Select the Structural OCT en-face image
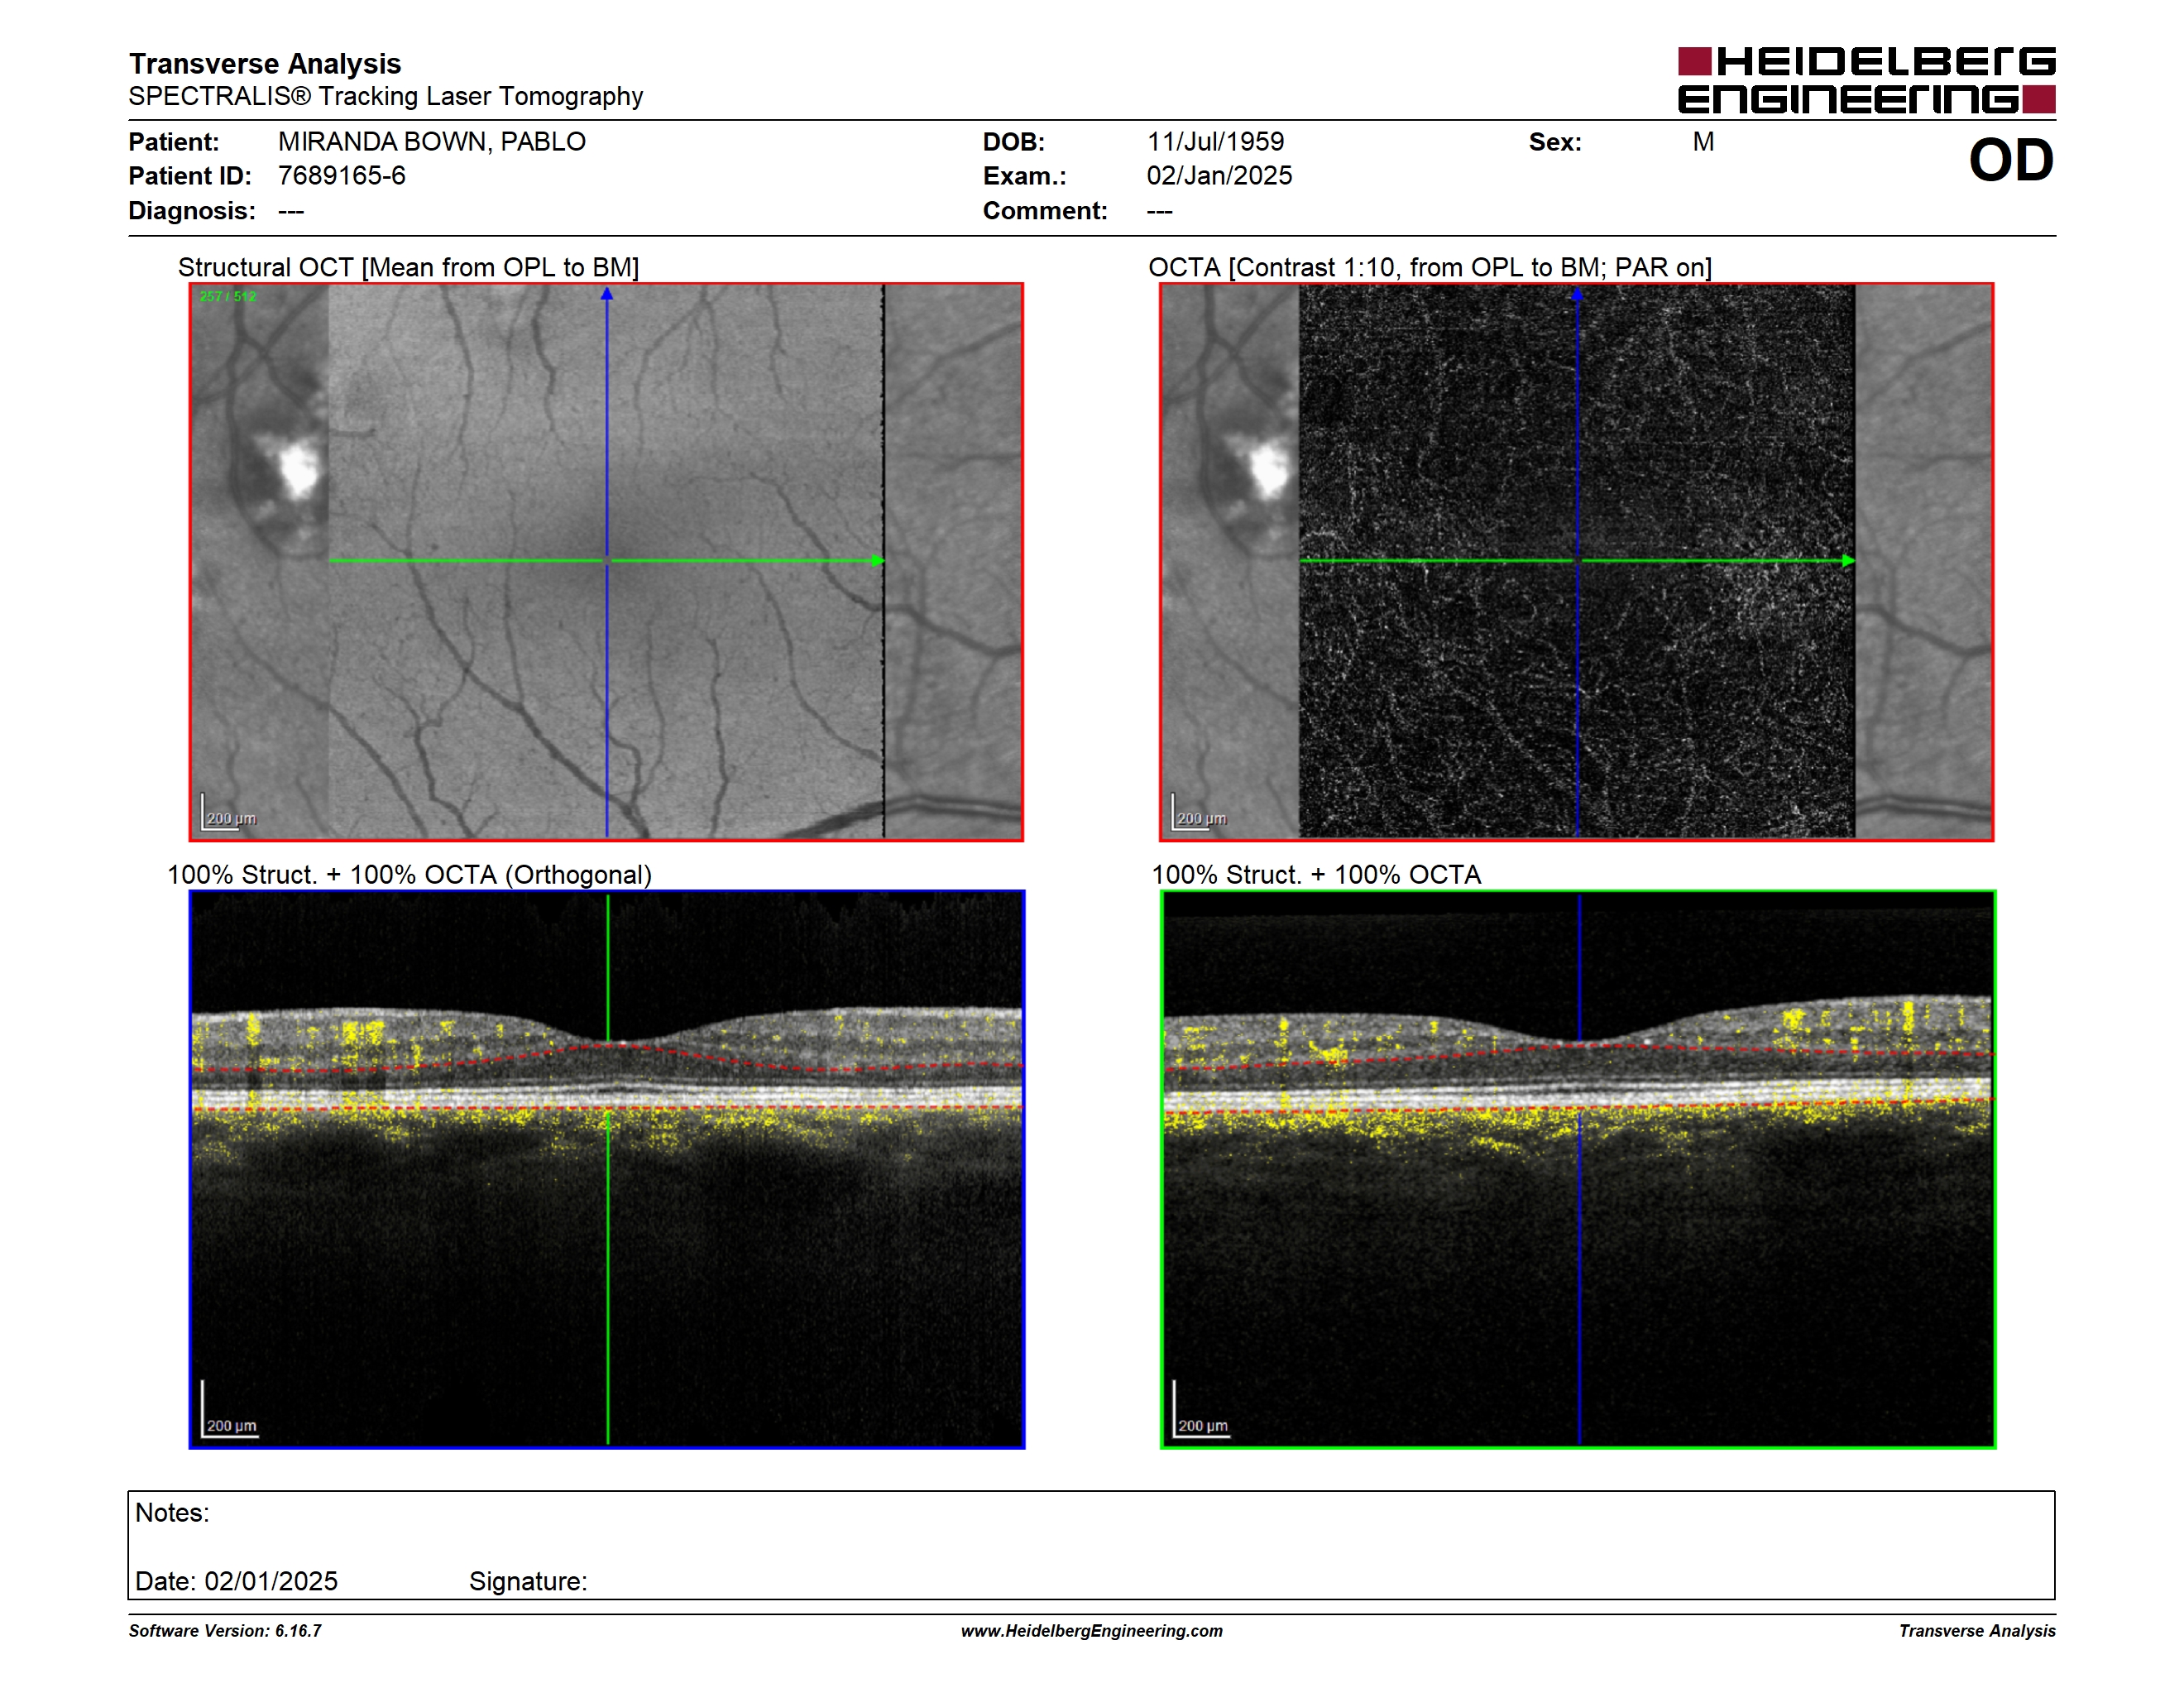2184x1688 pixels. (x=606, y=562)
